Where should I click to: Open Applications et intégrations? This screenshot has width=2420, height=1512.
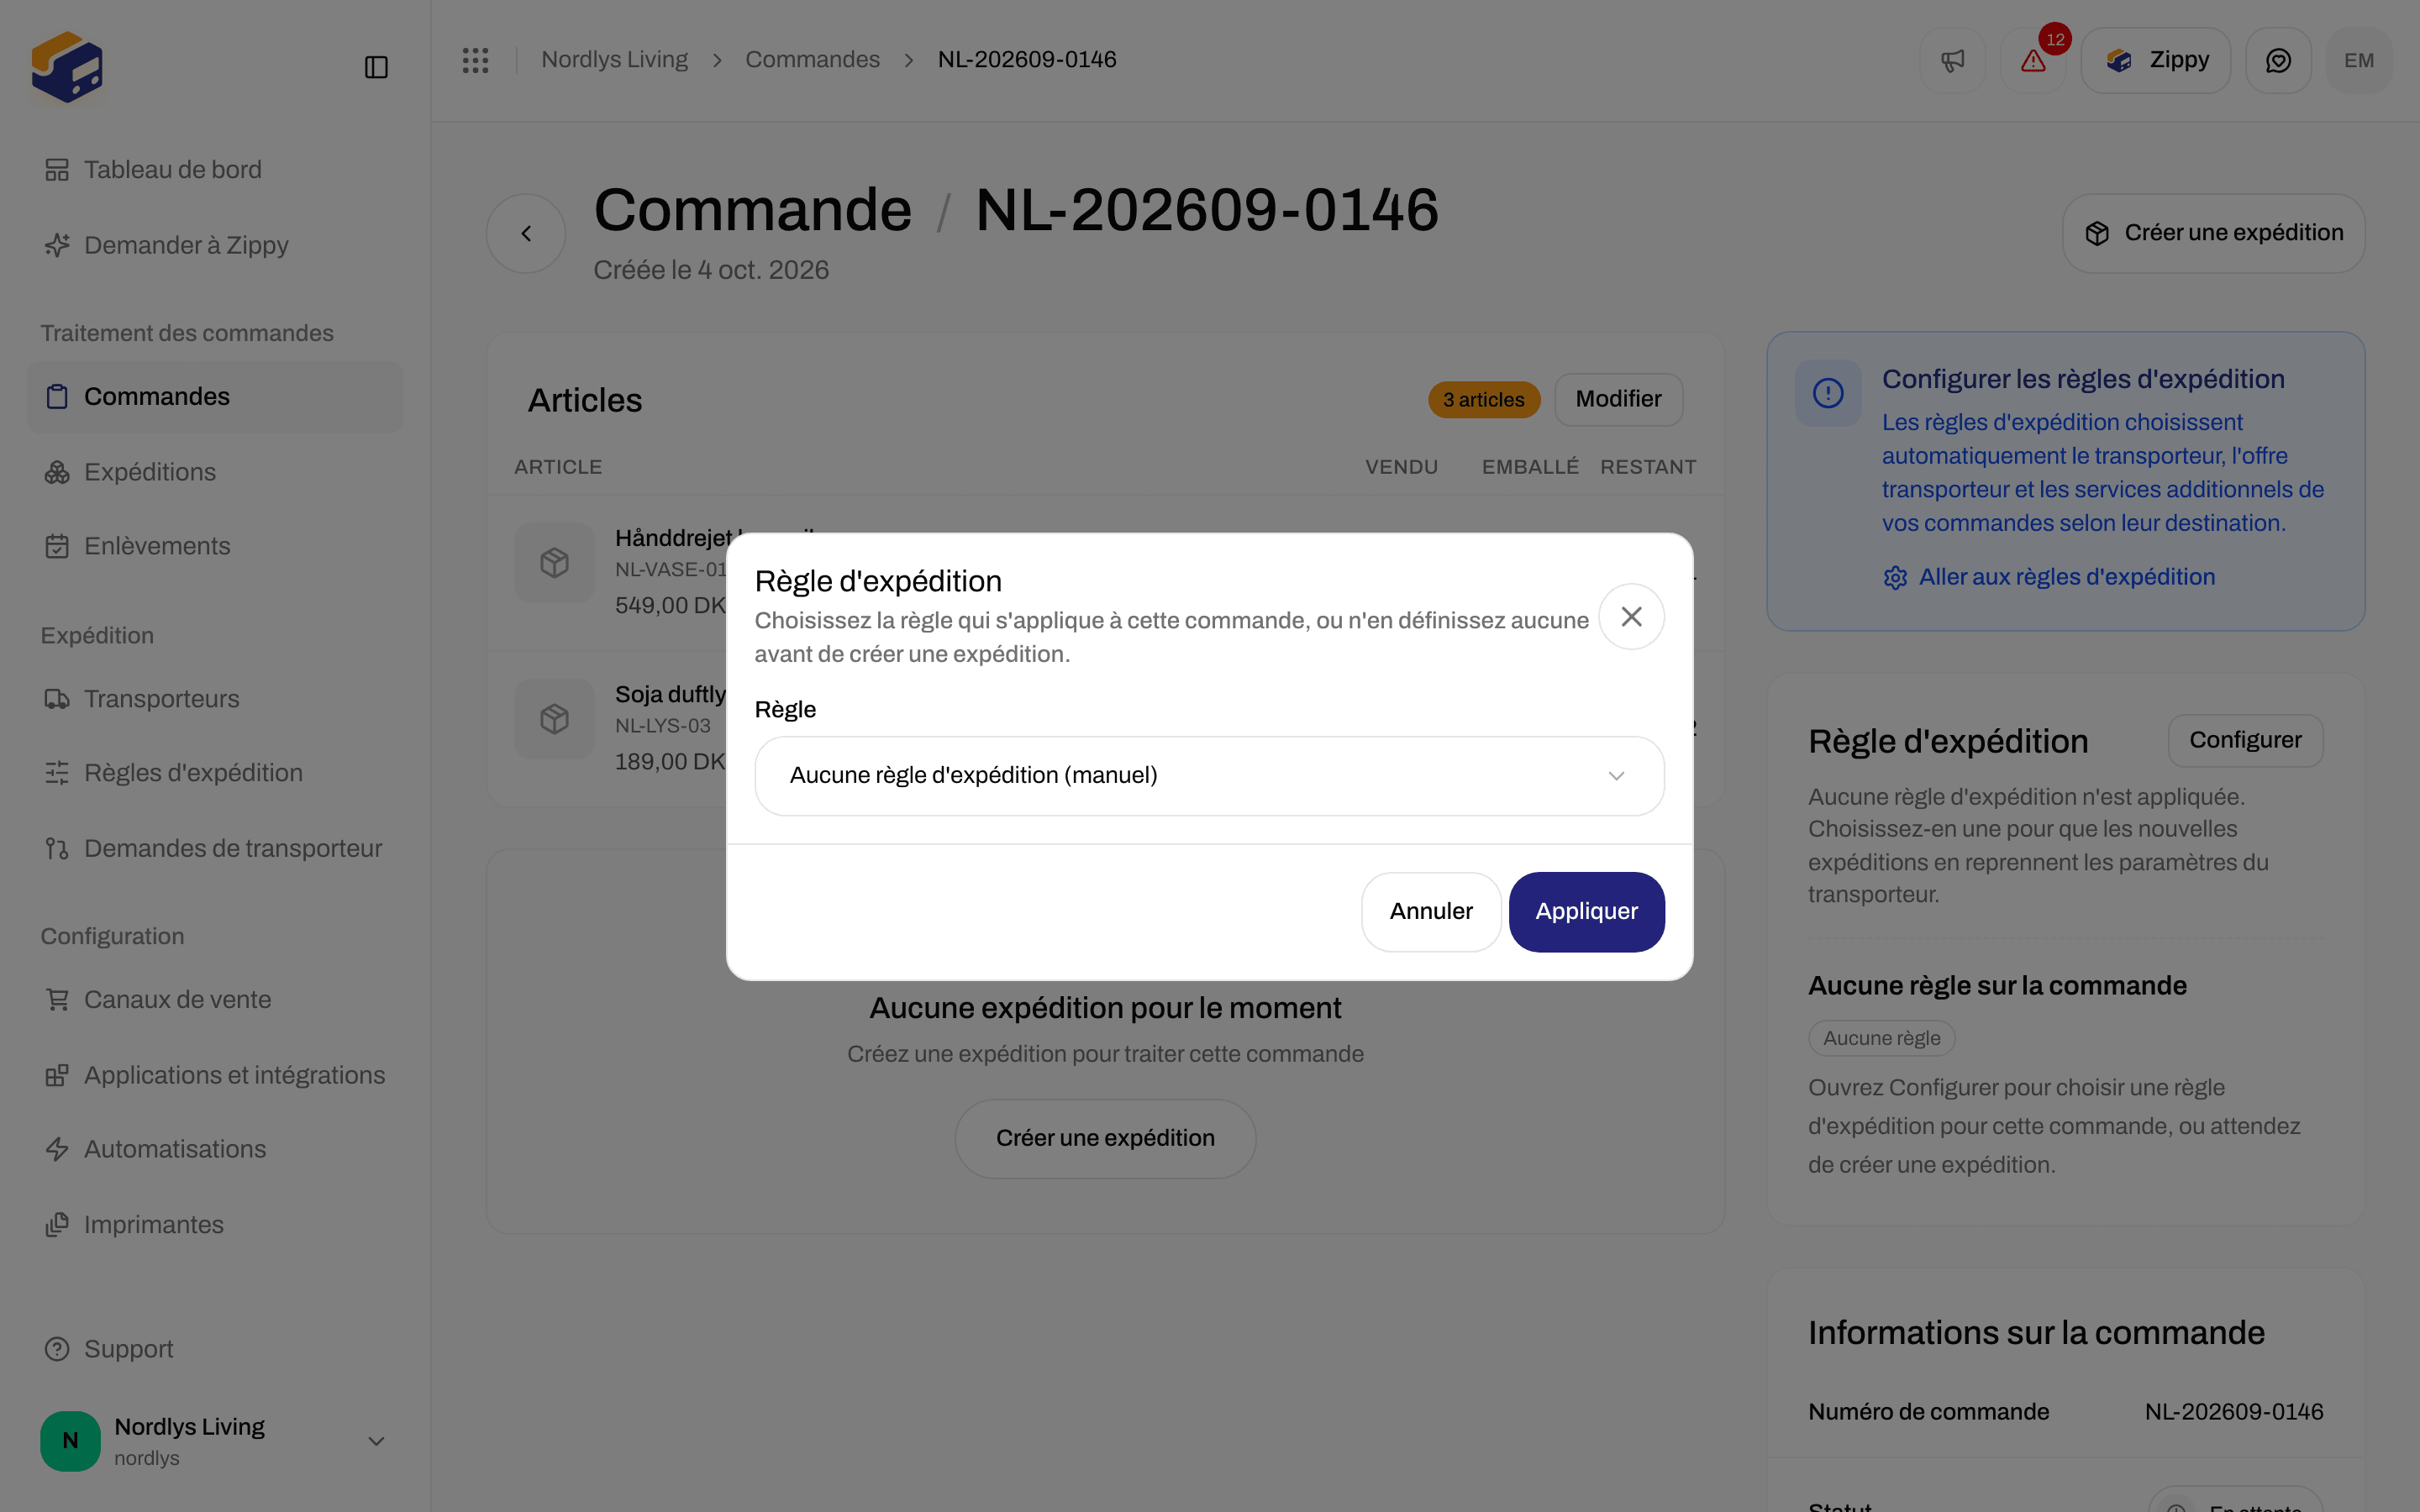(x=215, y=1075)
